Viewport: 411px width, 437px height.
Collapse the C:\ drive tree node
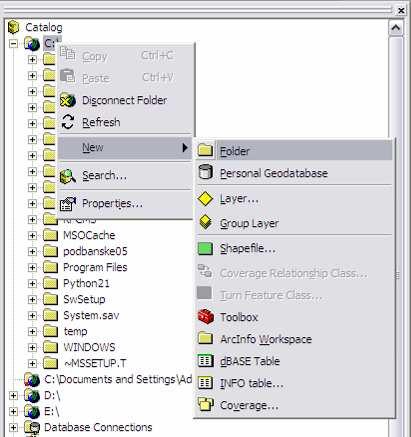pyautogui.click(x=13, y=43)
